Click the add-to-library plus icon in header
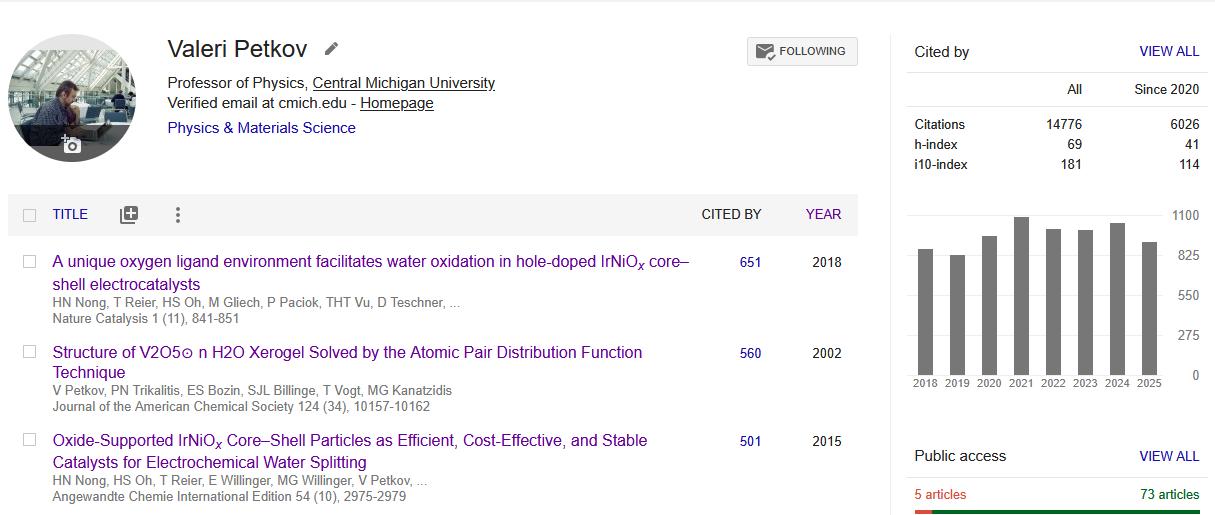 (129, 214)
